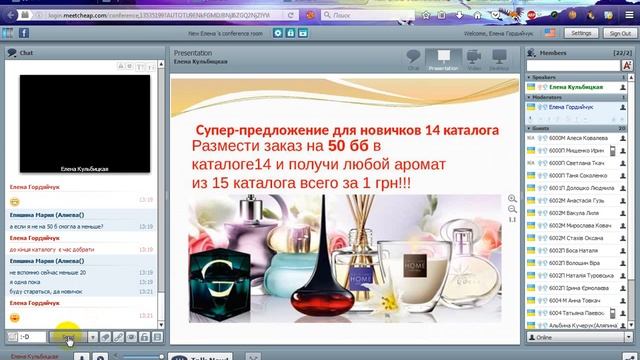Switch to the Chat view tab
This screenshot has width=640, height=360.
tap(413, 60)
